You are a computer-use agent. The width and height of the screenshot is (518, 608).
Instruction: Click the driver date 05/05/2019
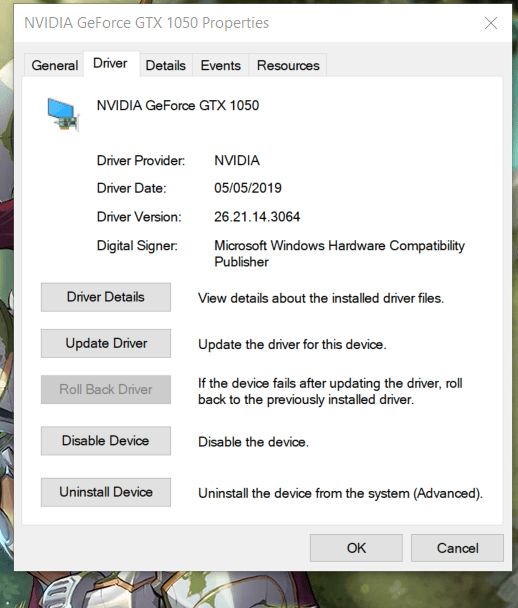pos(248,188)
